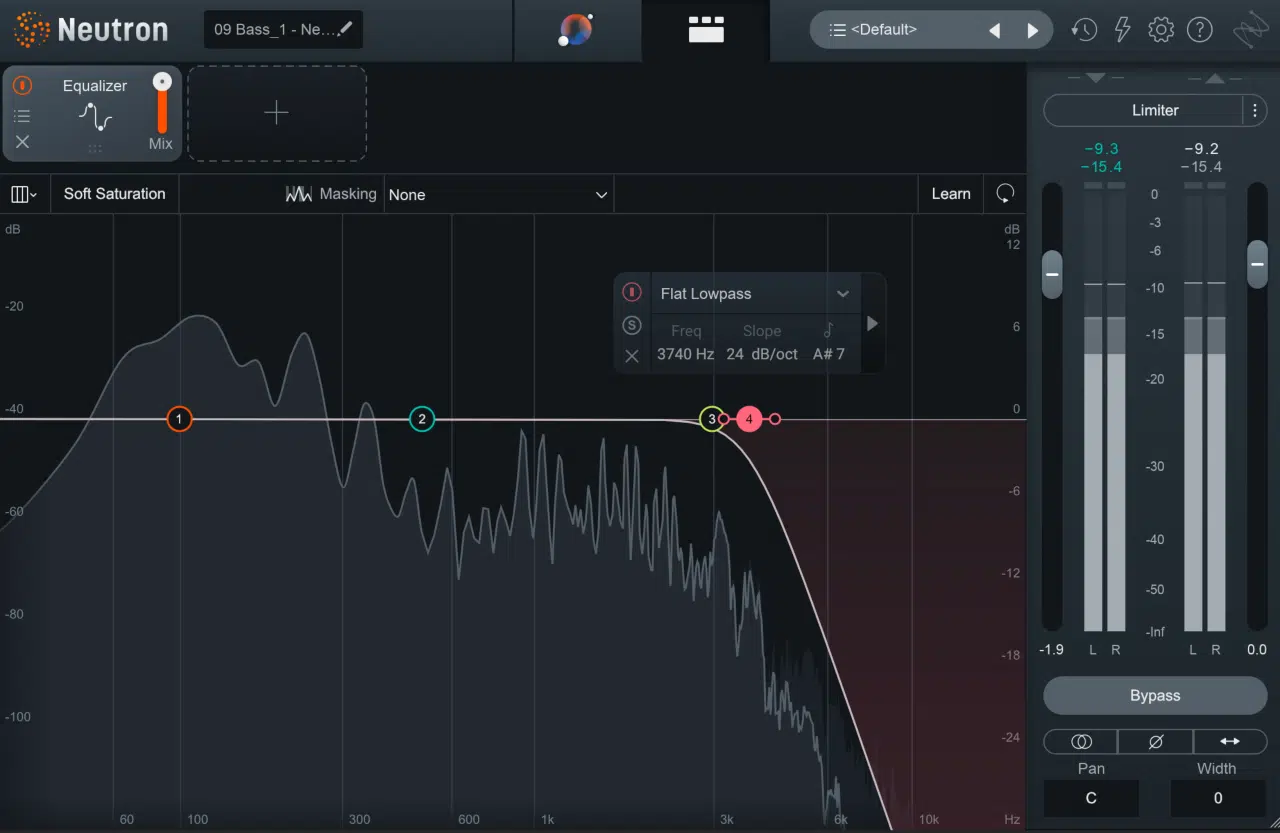This screenshot has height=833, width=1280.
Task: Select EQ node 1
Action: 179,419
